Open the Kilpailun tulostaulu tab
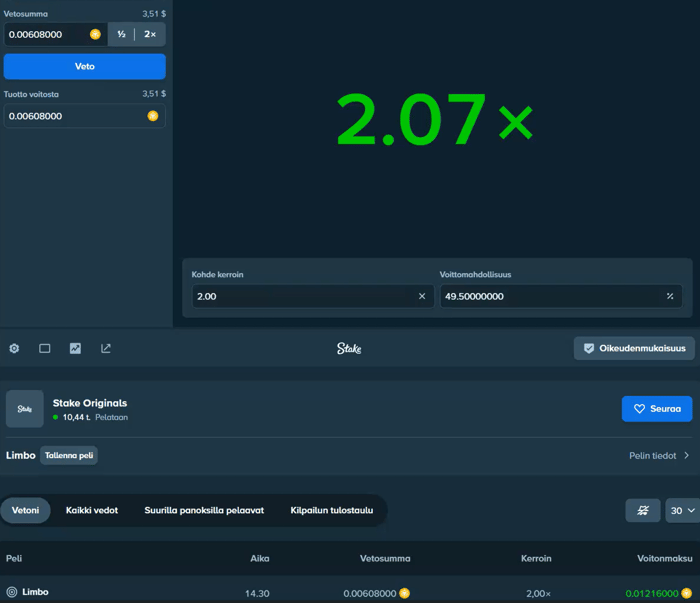700x603 pixels. click(332, 510)
